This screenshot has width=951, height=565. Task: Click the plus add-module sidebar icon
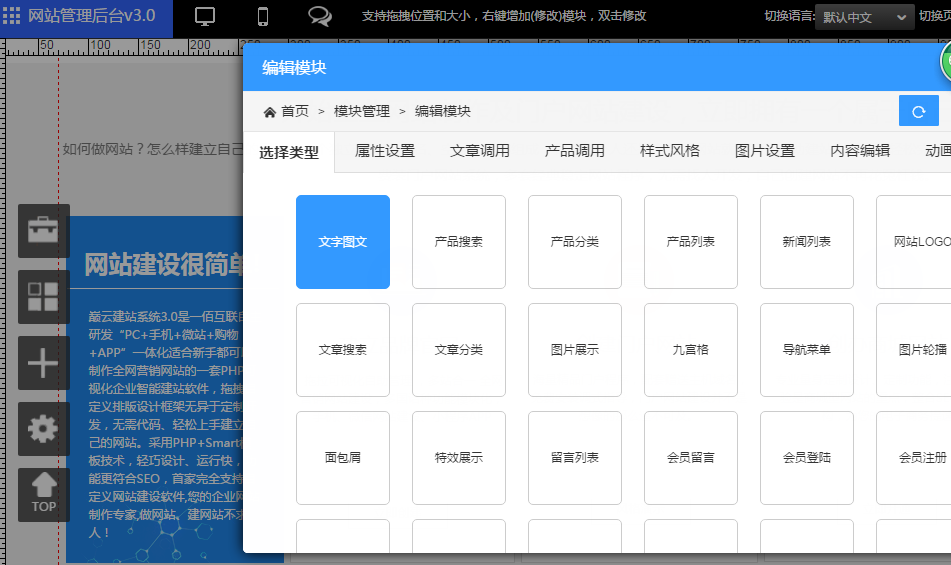[x=44, y=363]
